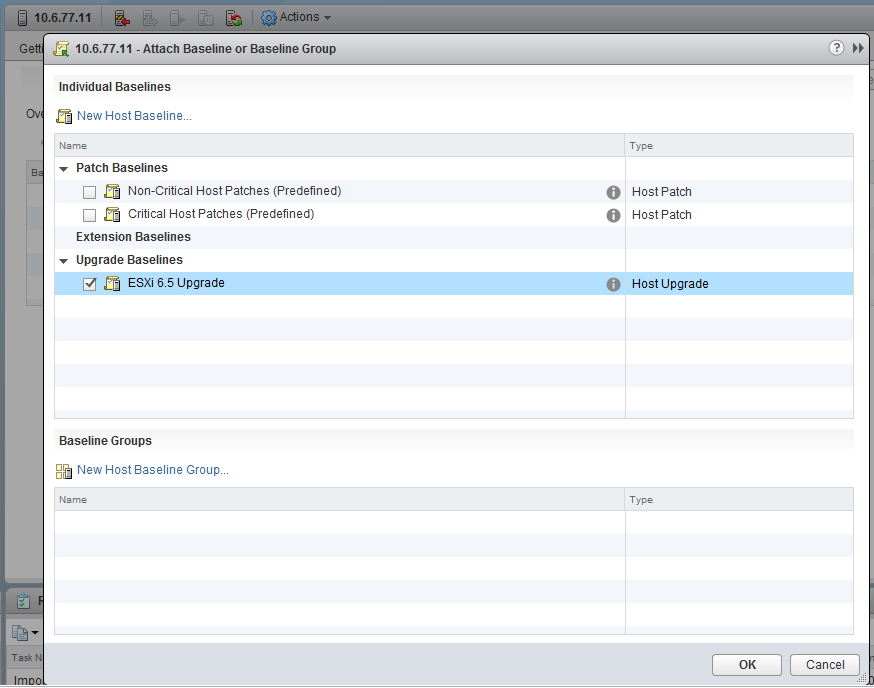874x688 pixels.
Task: Open the dialog help question mark icon
Action: pyautogui.click(x=836, y=48)
